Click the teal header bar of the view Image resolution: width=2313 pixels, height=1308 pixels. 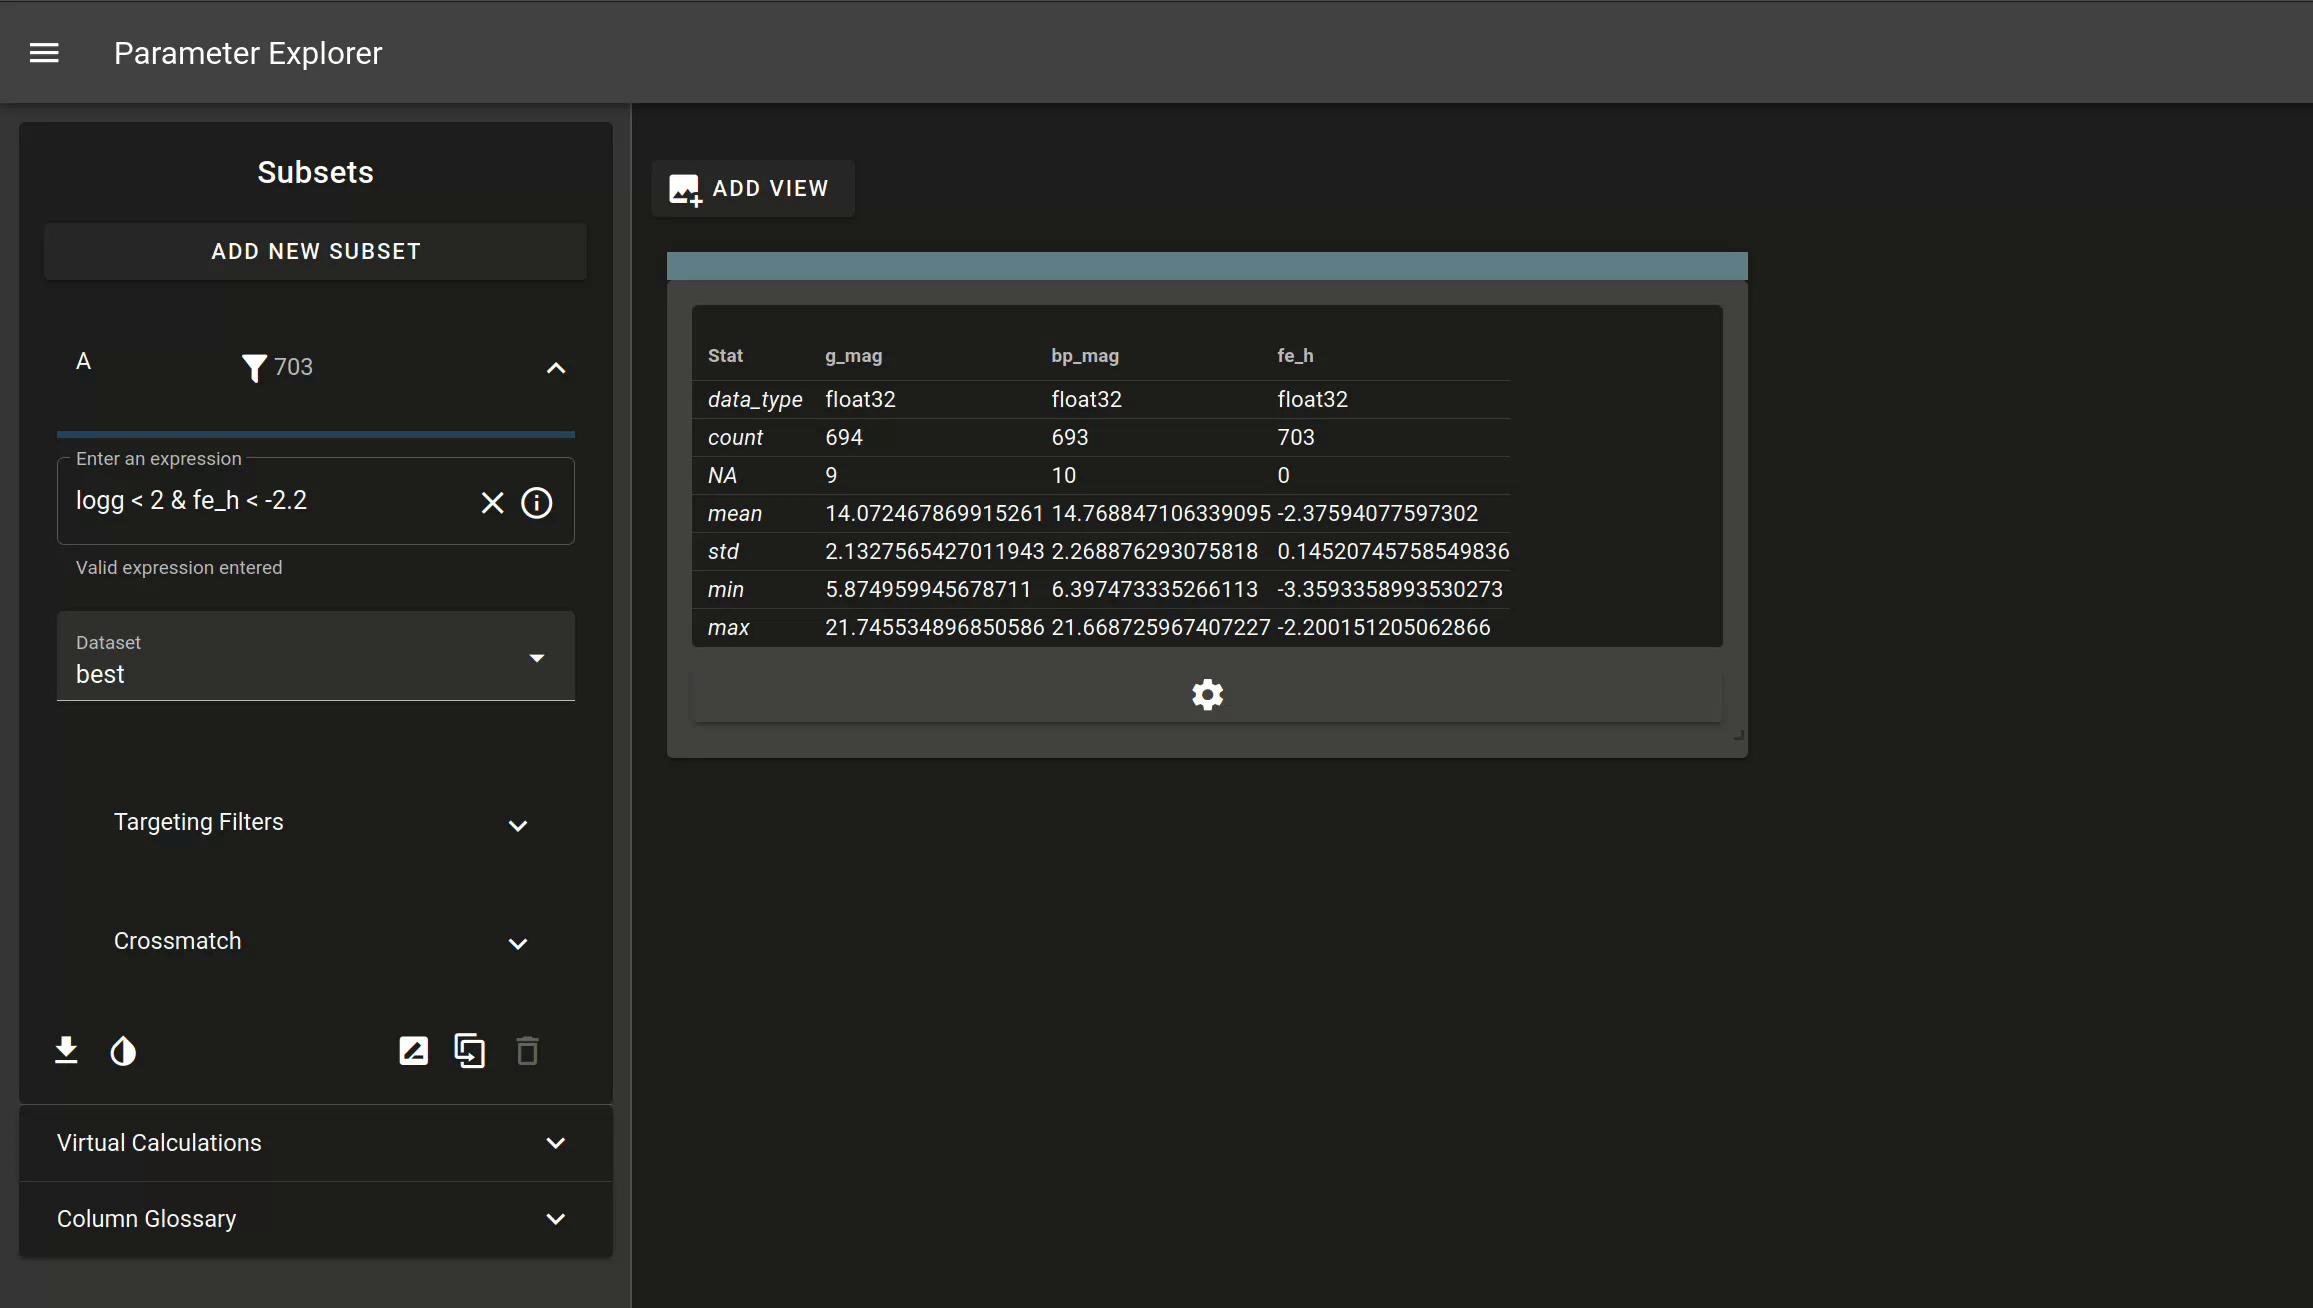pos(1207,266)
